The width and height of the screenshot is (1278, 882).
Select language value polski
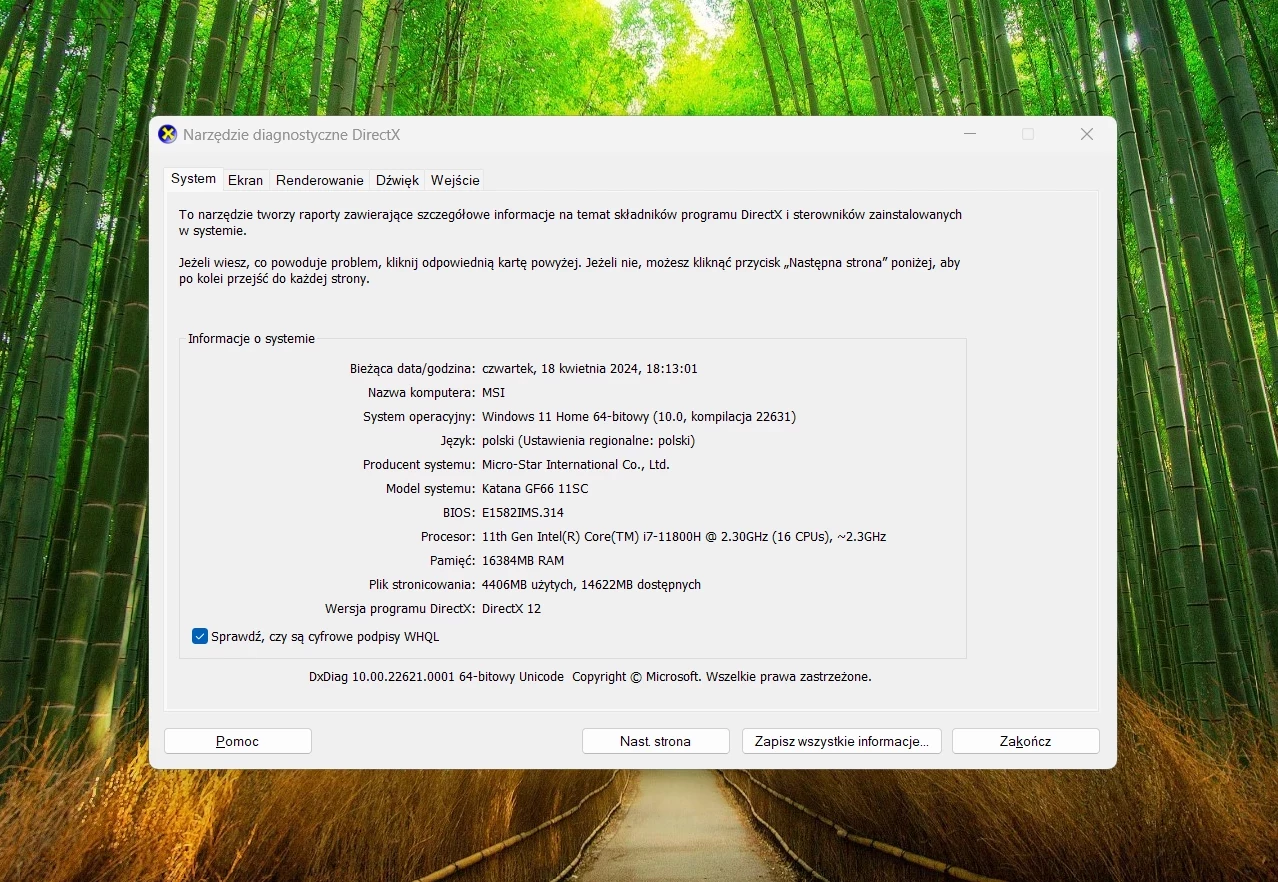pos(588,440)
